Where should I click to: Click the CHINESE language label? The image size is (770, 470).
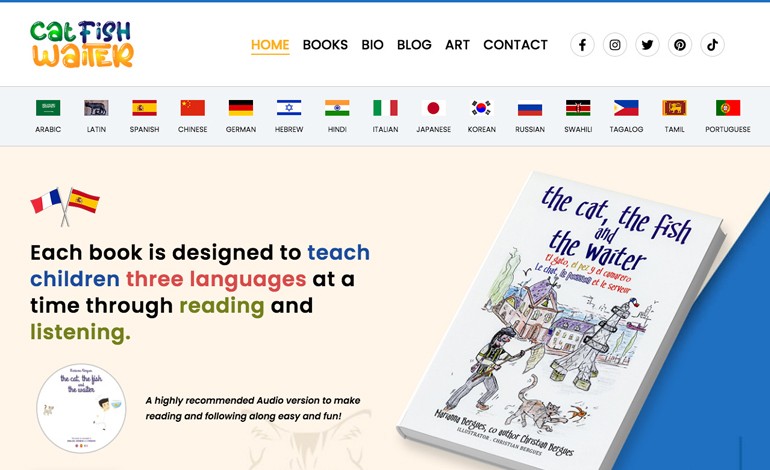pyautogui.click(x=192, y=129)
